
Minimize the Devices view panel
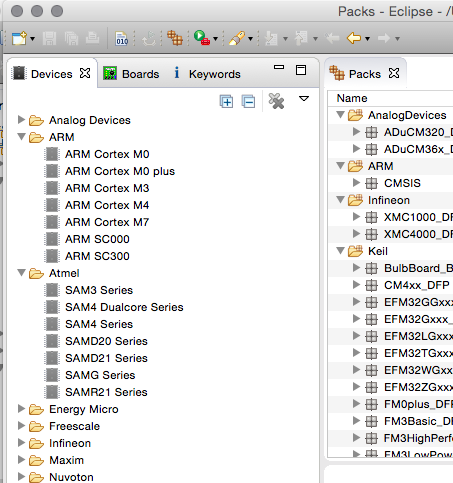[279, 67]
